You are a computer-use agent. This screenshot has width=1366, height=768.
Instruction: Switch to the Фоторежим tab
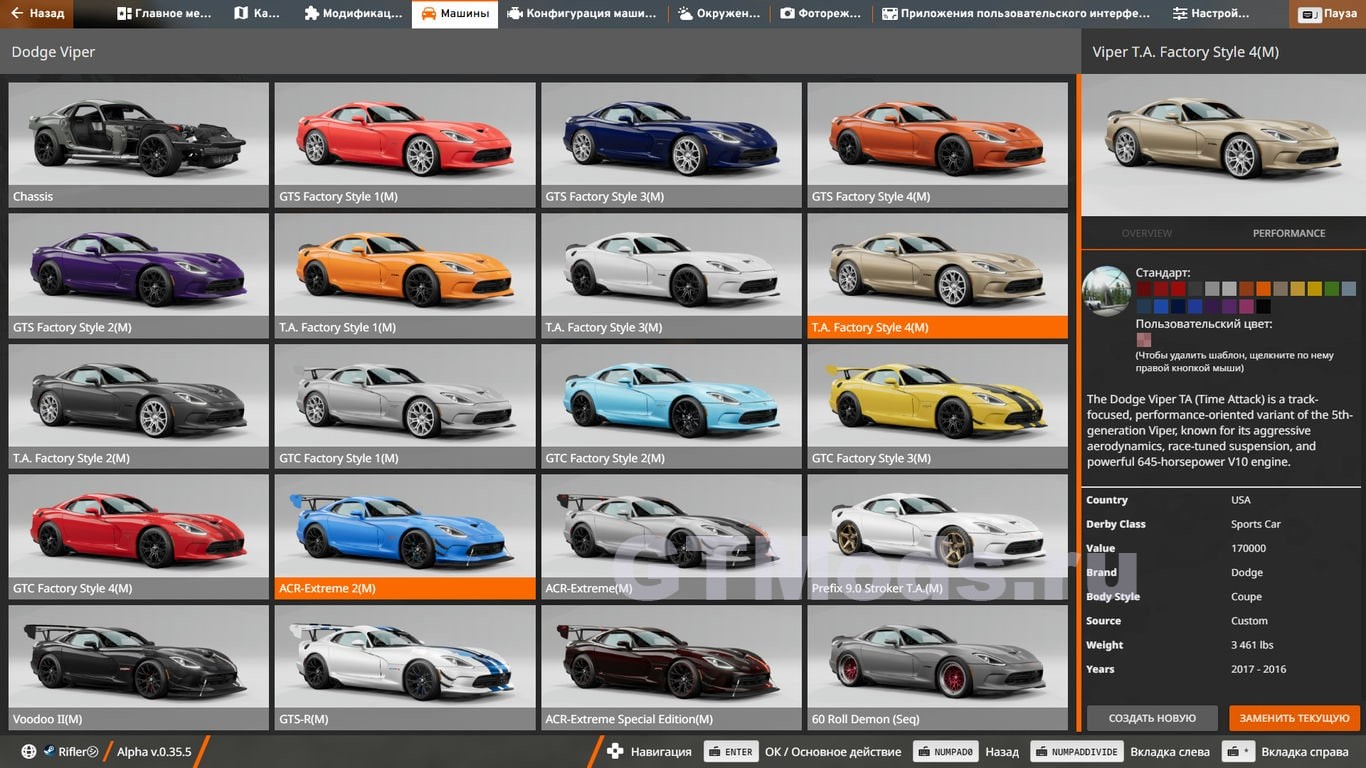[820, 14]
